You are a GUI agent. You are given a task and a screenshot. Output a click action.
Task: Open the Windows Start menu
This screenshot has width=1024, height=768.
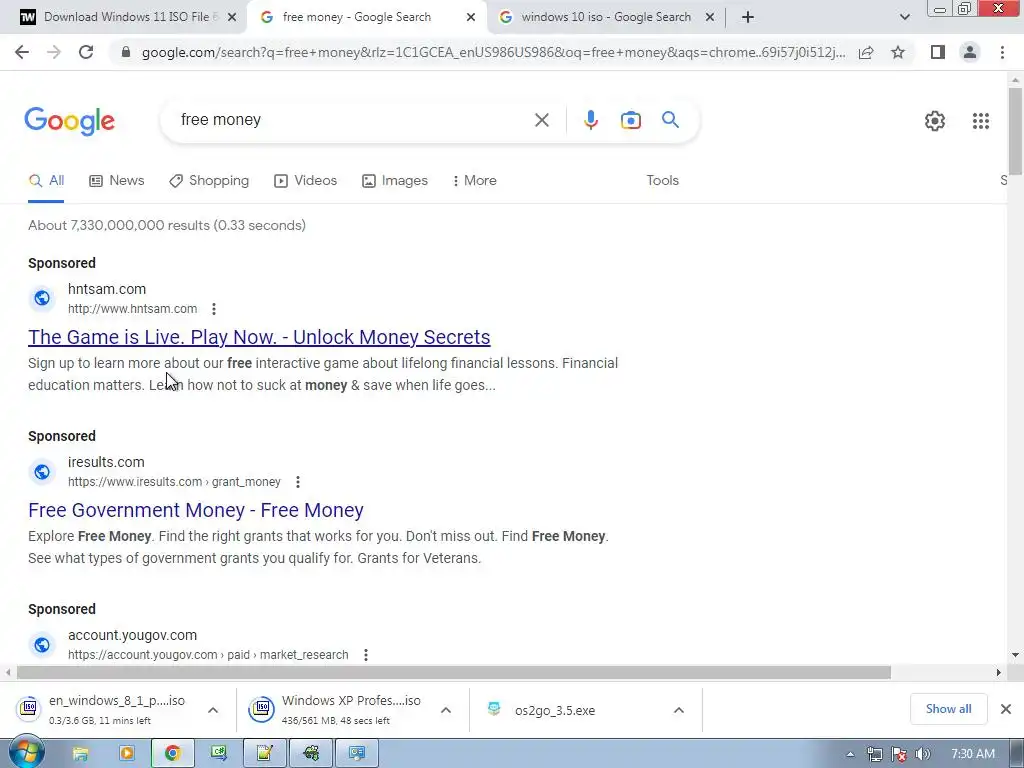click(26, 752)
